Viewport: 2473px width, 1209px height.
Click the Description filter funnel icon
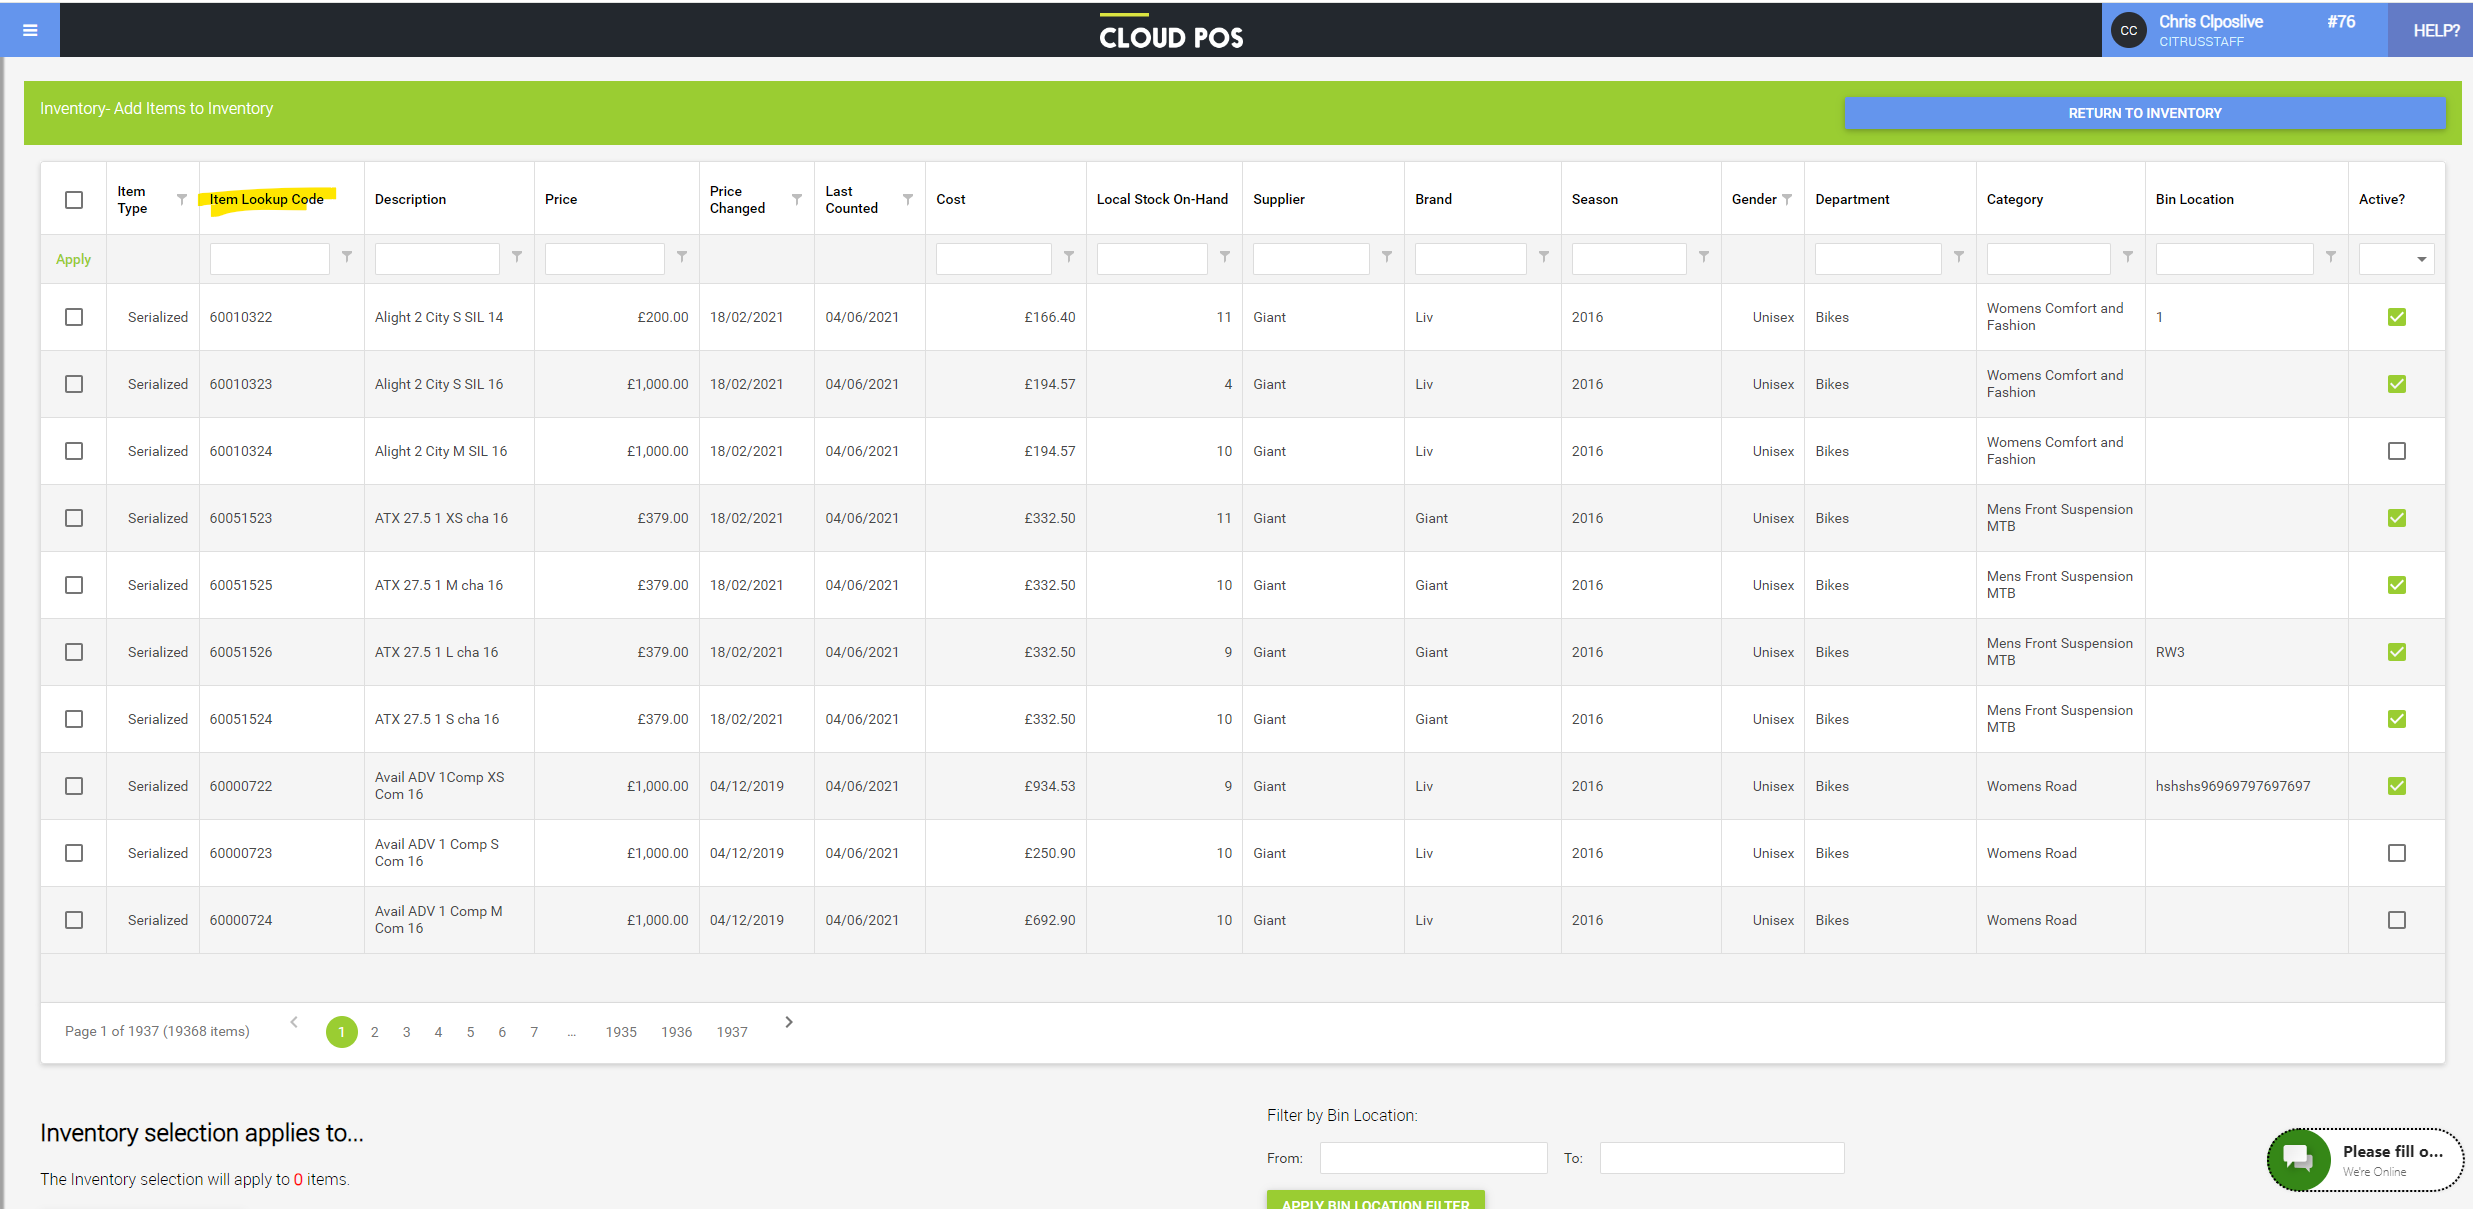coord(517,257)
